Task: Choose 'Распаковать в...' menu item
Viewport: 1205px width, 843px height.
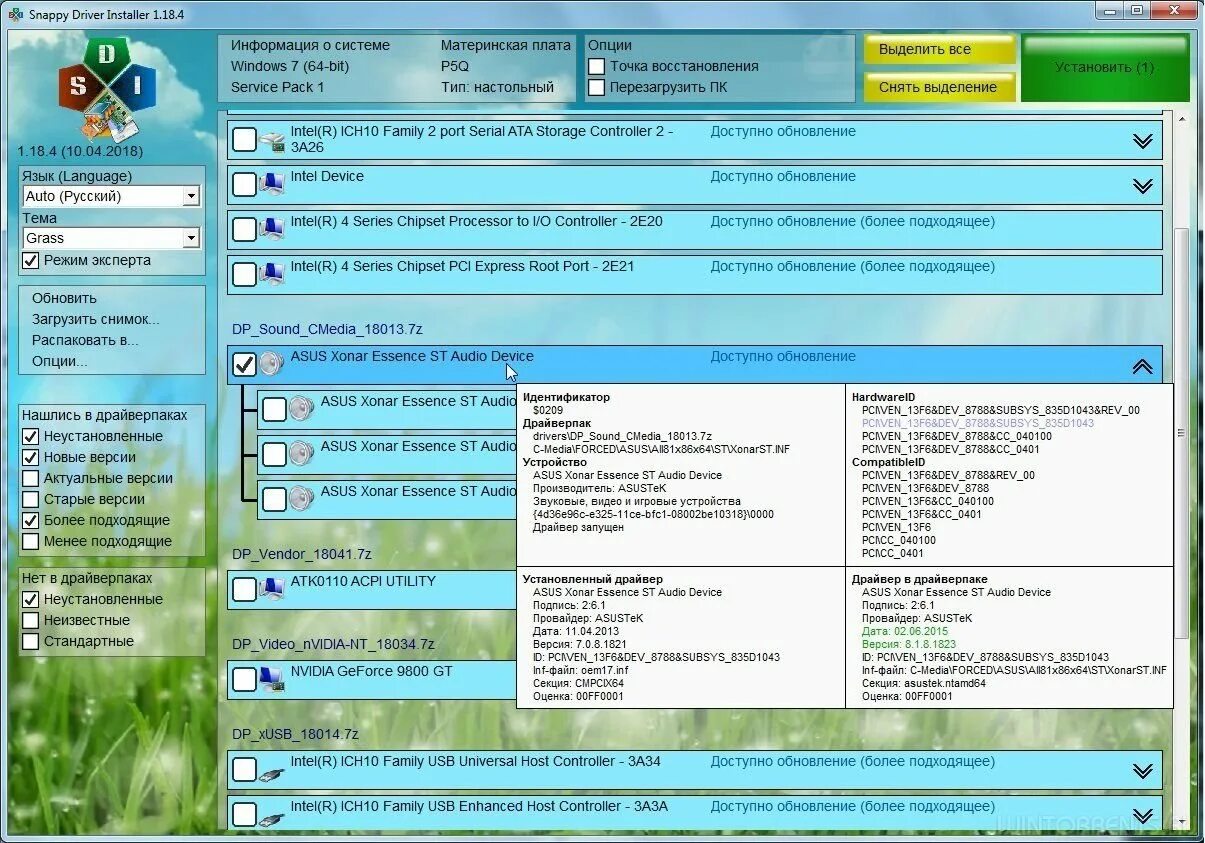Action: pyautogui.click(x=85, y=340)
